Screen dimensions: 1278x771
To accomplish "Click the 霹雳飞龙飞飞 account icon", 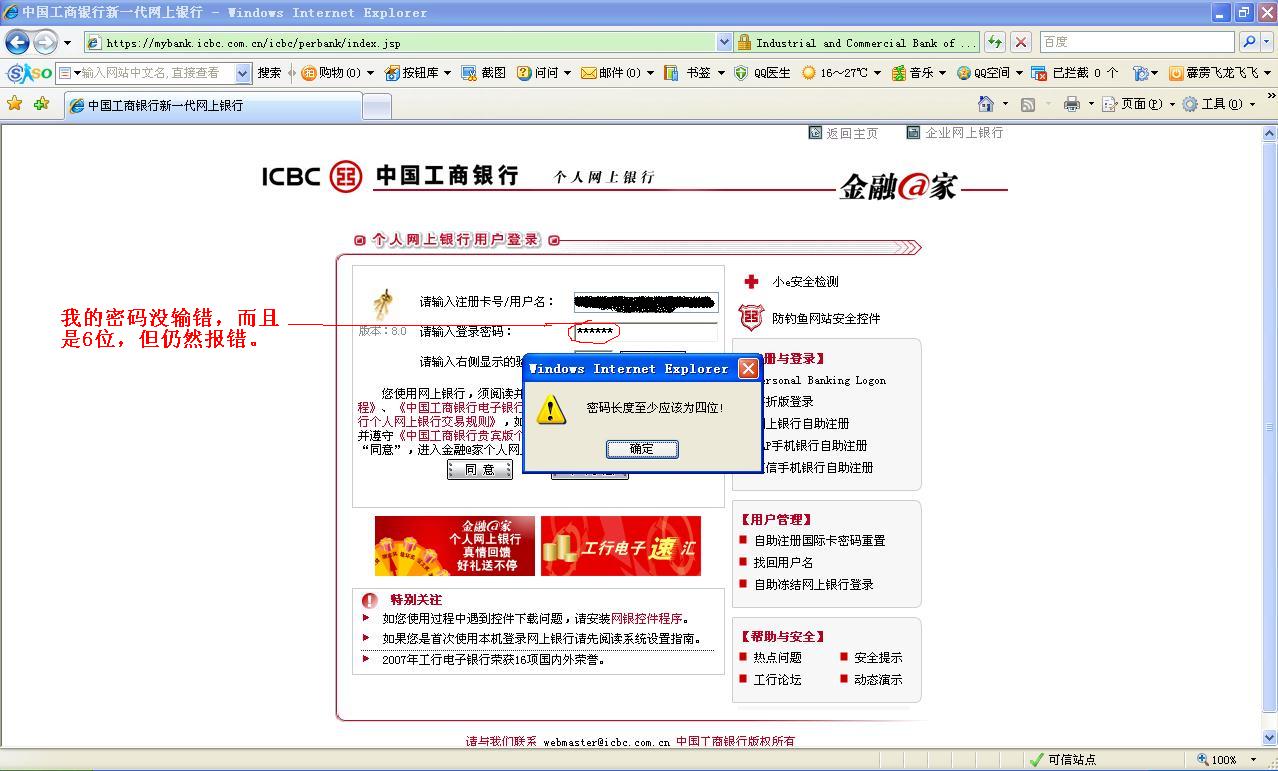I will 1176,73.
